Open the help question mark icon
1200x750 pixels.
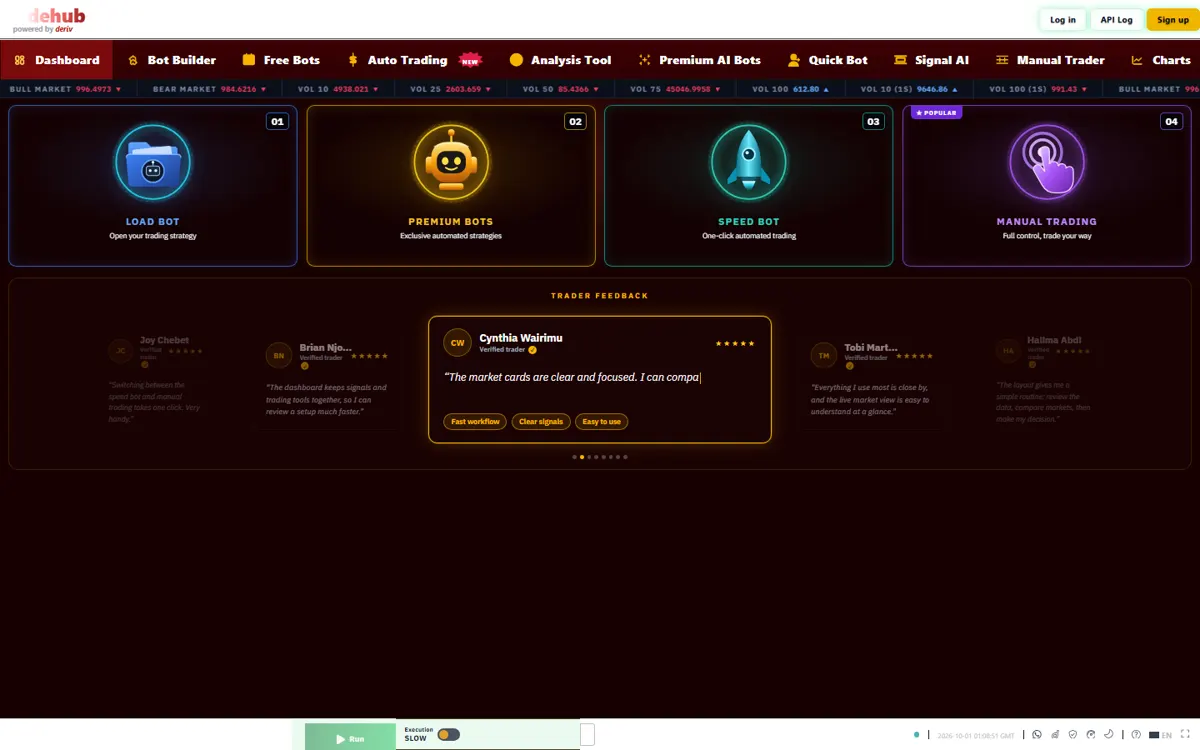(1136, 735)
